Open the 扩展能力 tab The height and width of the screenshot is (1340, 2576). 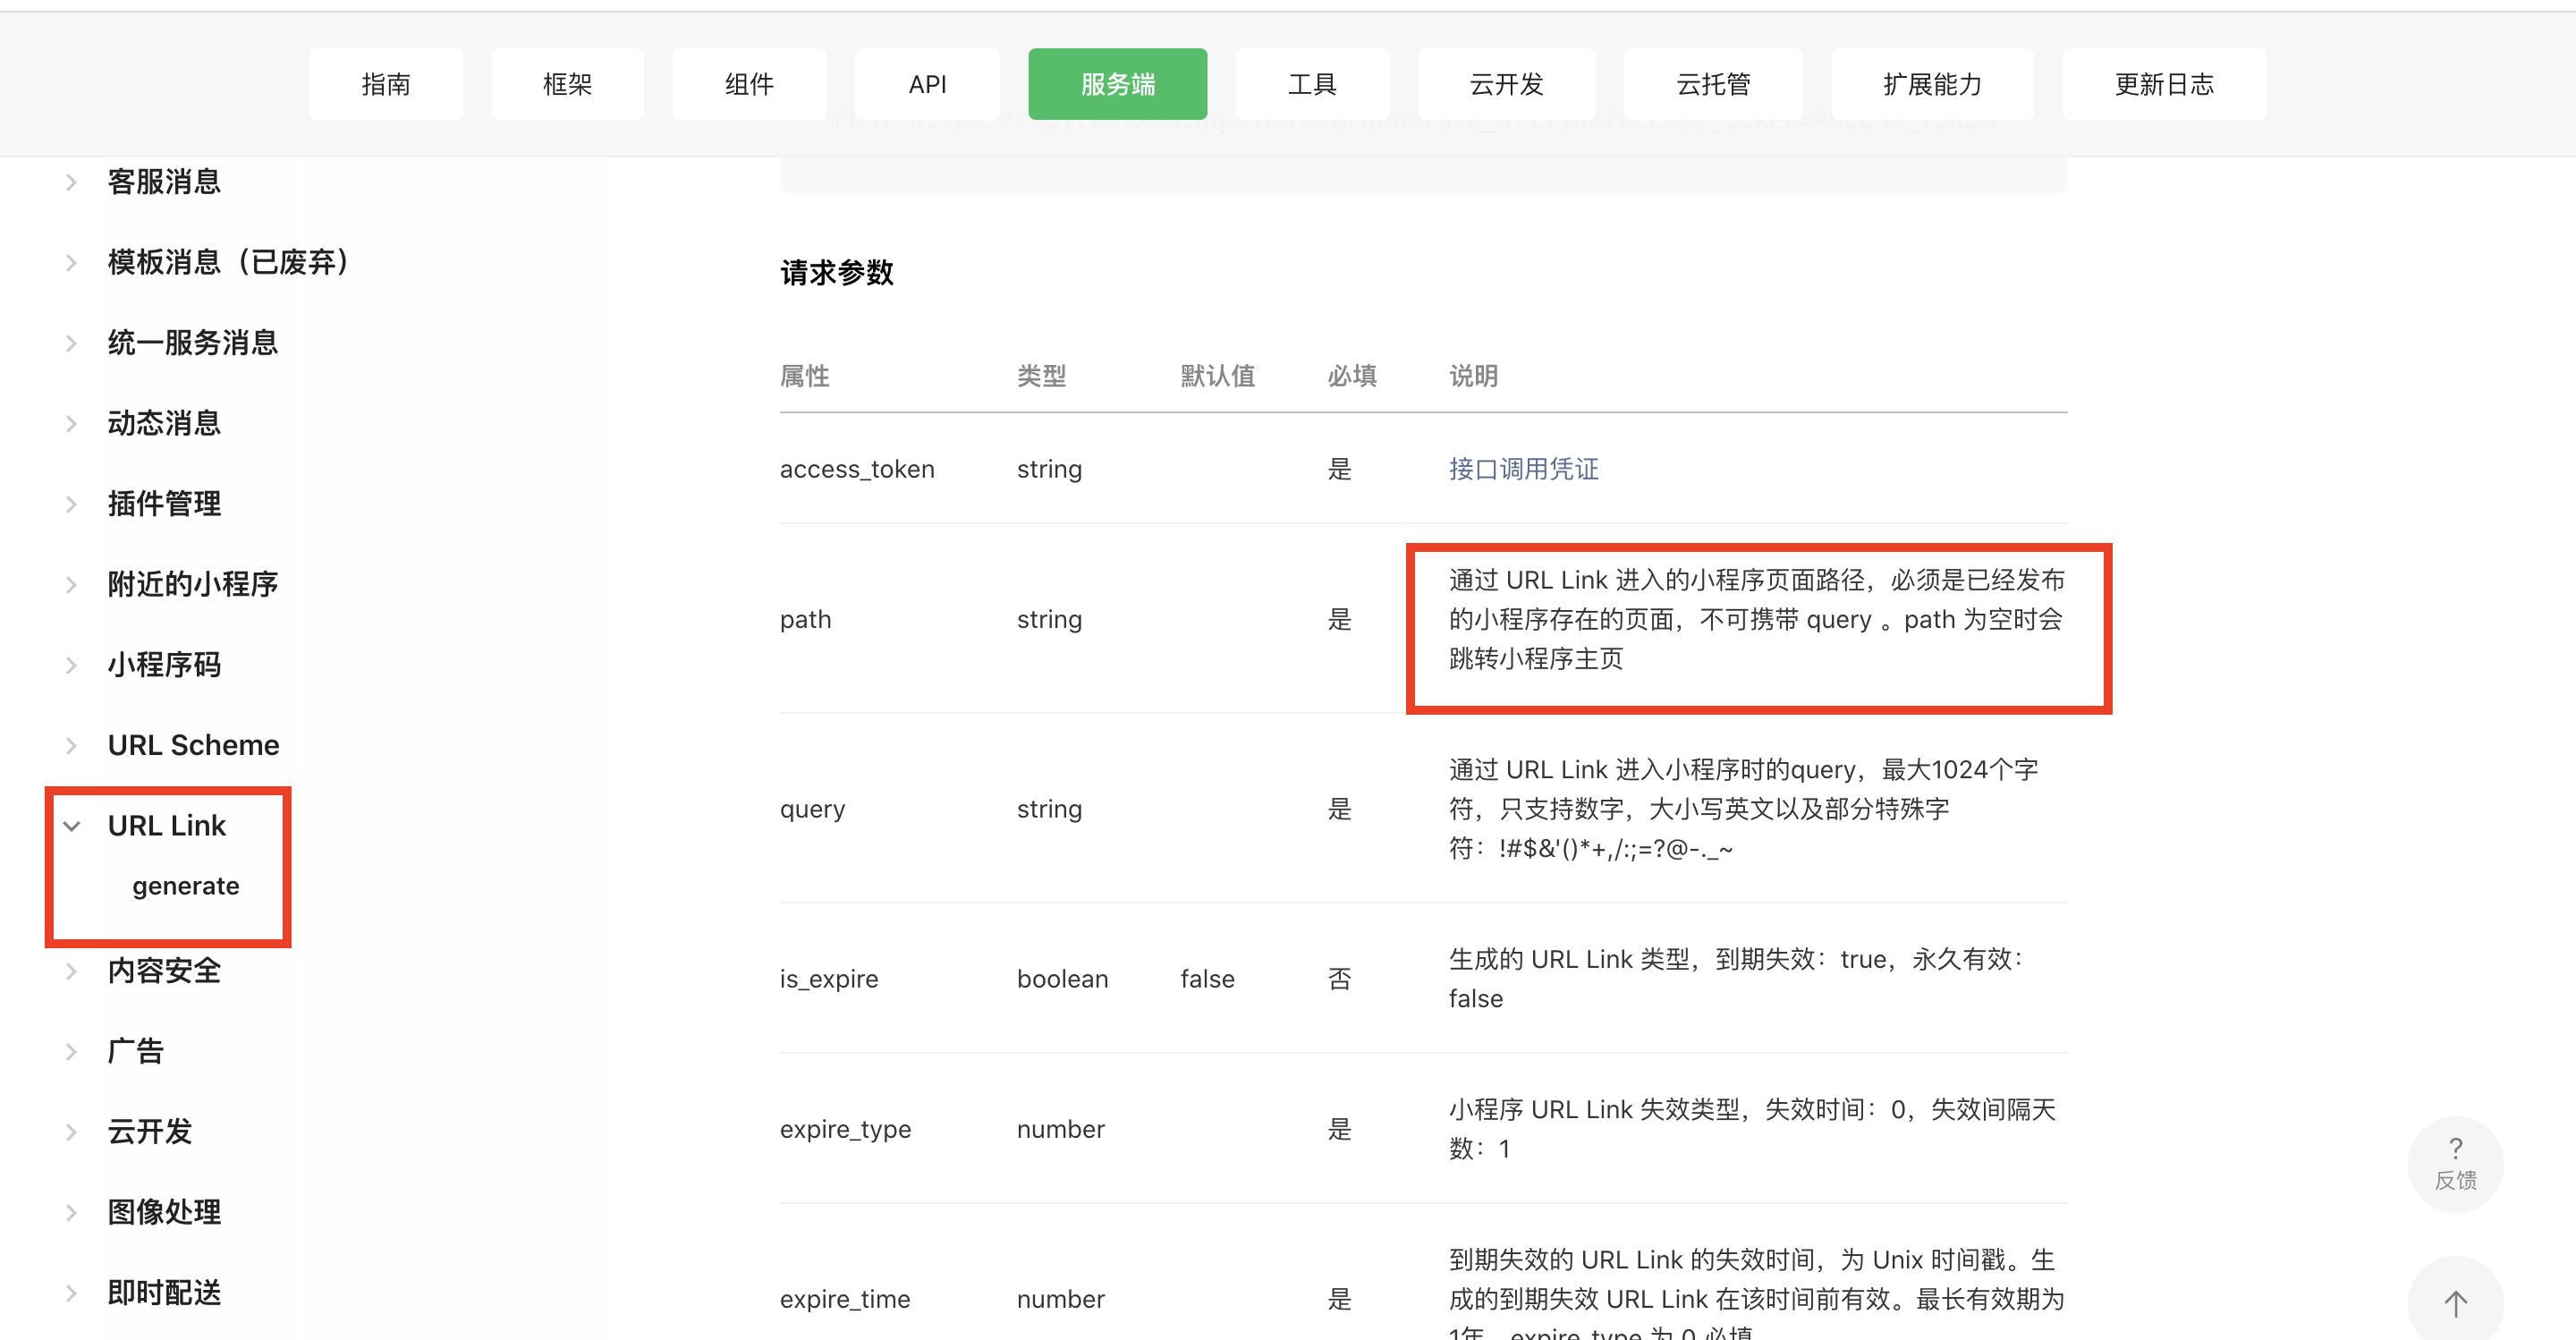coord(1931,84)
